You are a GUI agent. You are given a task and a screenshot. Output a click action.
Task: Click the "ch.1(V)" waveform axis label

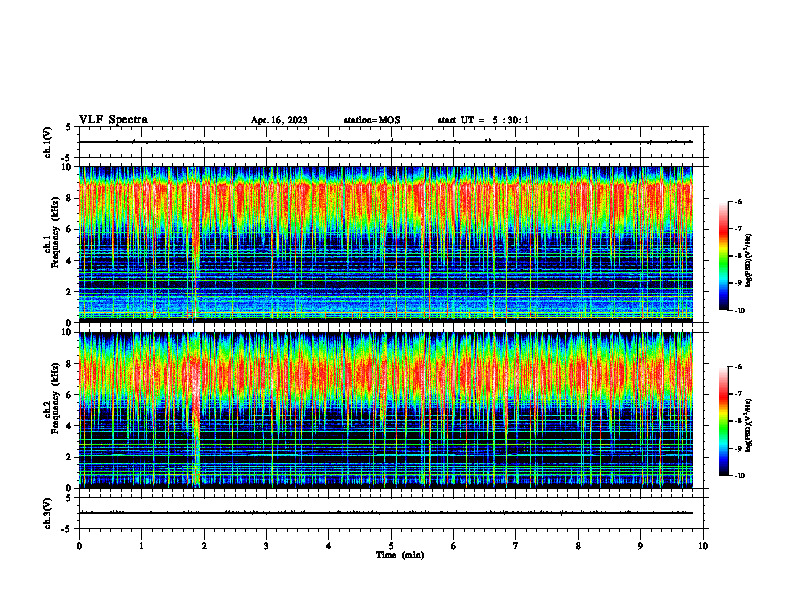click(47, 142)
